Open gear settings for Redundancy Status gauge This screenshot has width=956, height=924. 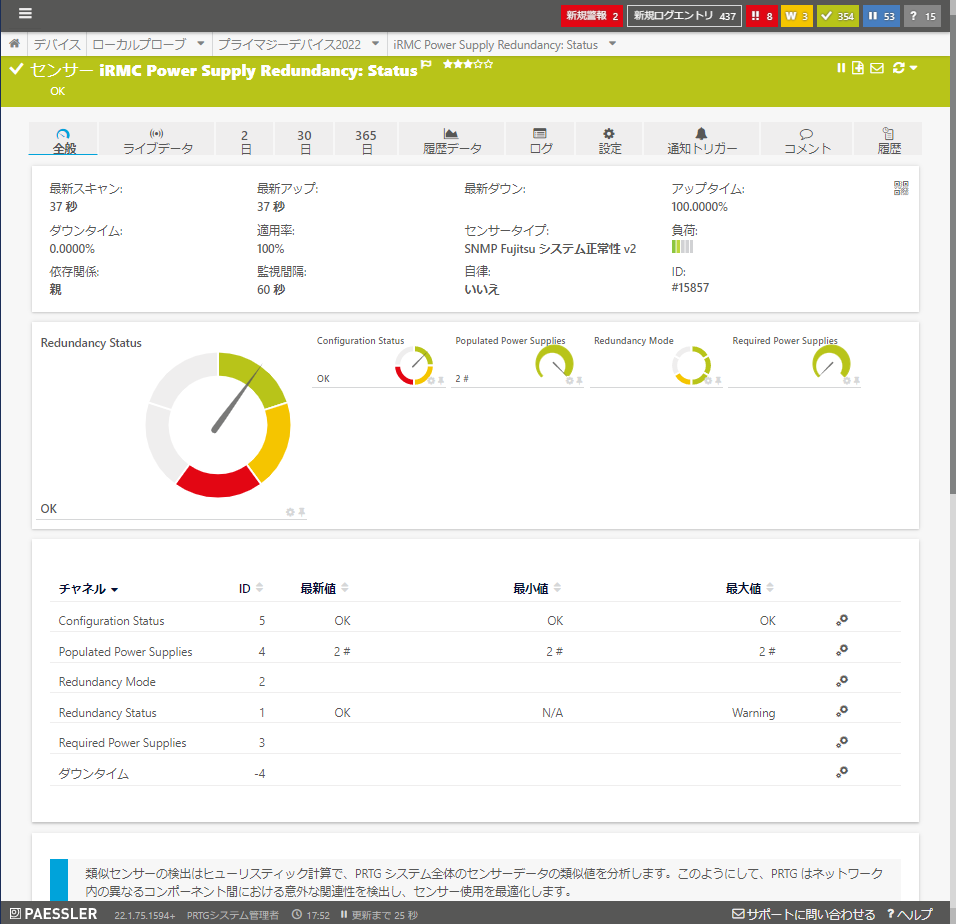[x=290, y=512]
